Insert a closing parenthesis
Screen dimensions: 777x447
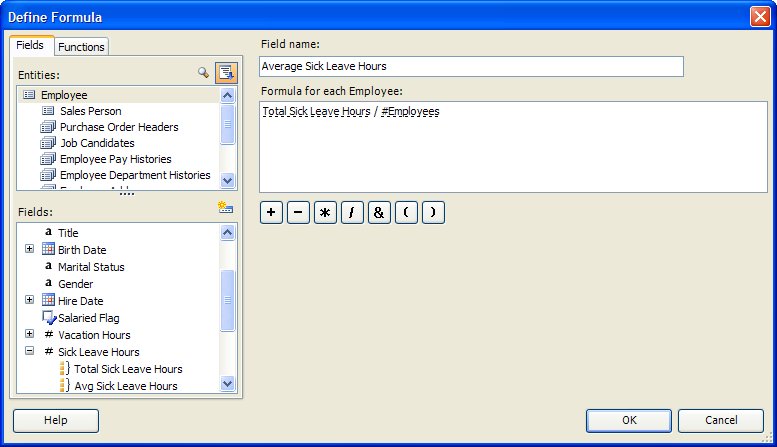pos(433,213)
